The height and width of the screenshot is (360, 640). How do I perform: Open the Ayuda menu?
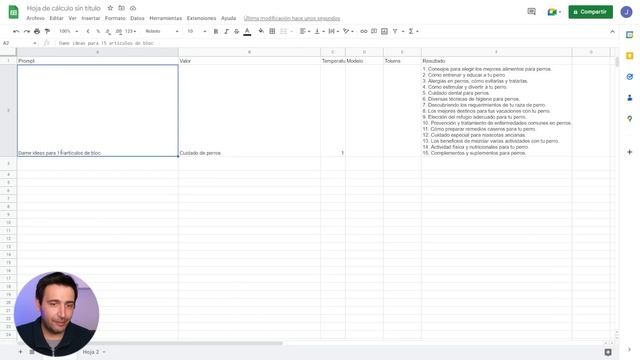point(228,18)
